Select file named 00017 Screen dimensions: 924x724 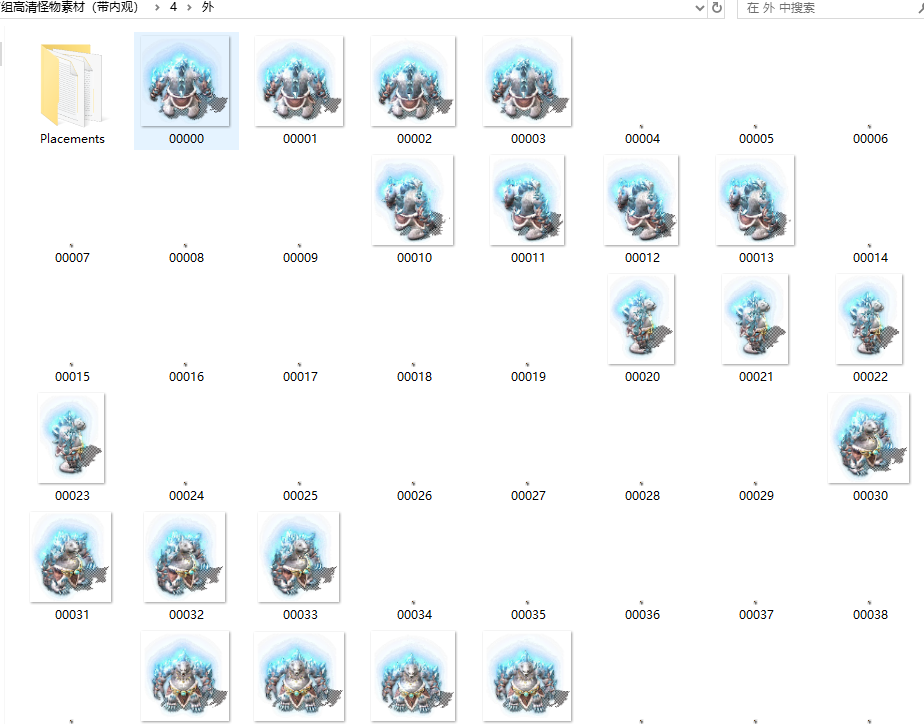(x=301, y=376)
